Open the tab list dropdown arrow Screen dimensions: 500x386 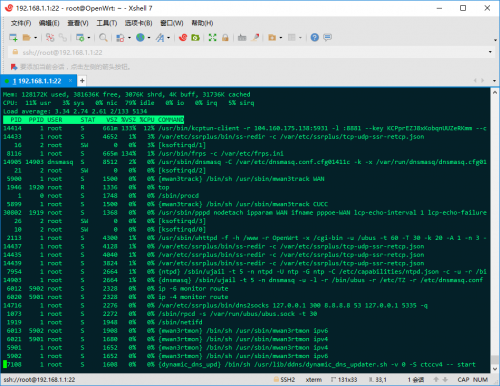click(x=494, y=81)
